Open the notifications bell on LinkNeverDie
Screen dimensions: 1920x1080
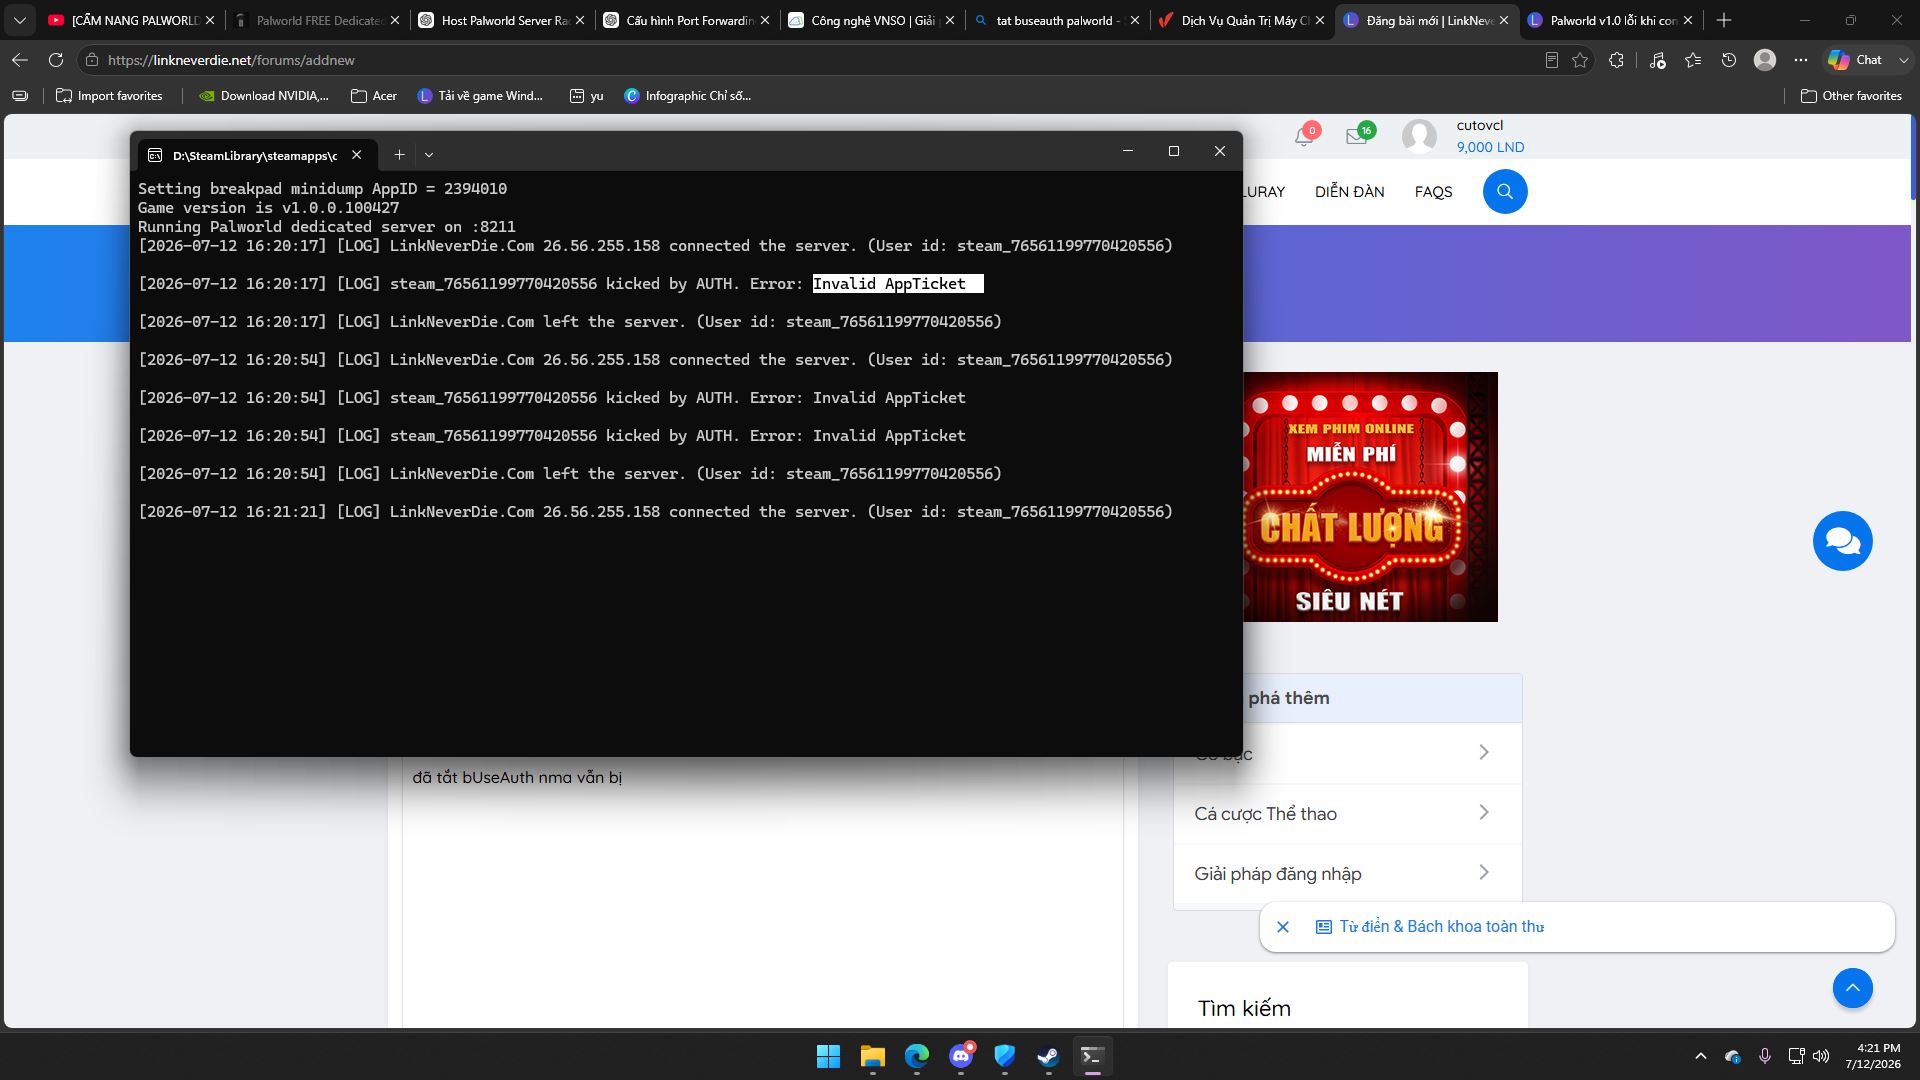click(1304, 136)
